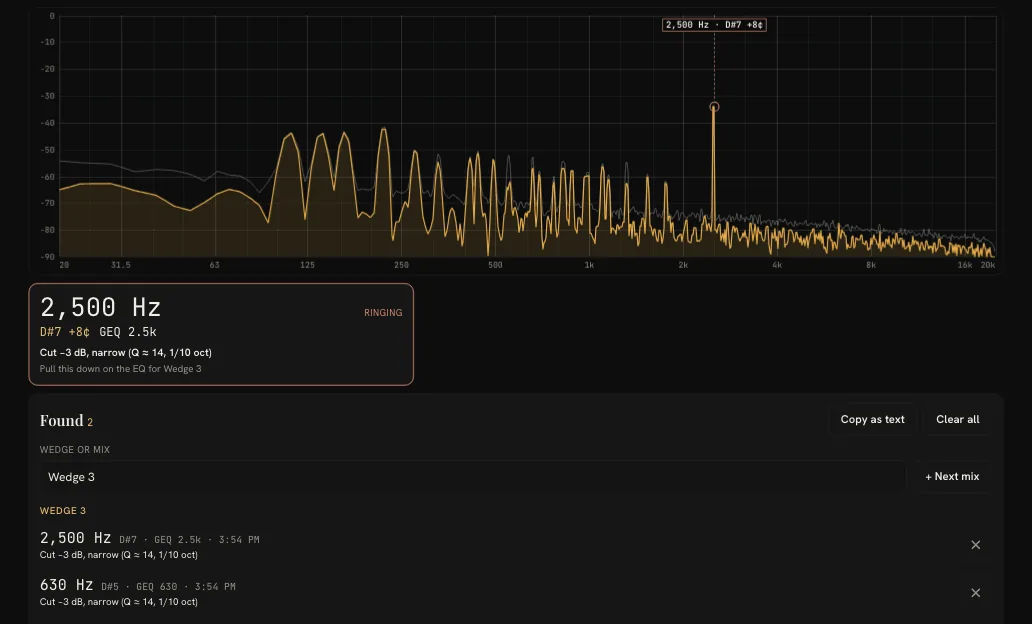1032x624 pixels.
Task: Click the D#7 +8¢ note readout in card
Action: [x=64, y=332]
